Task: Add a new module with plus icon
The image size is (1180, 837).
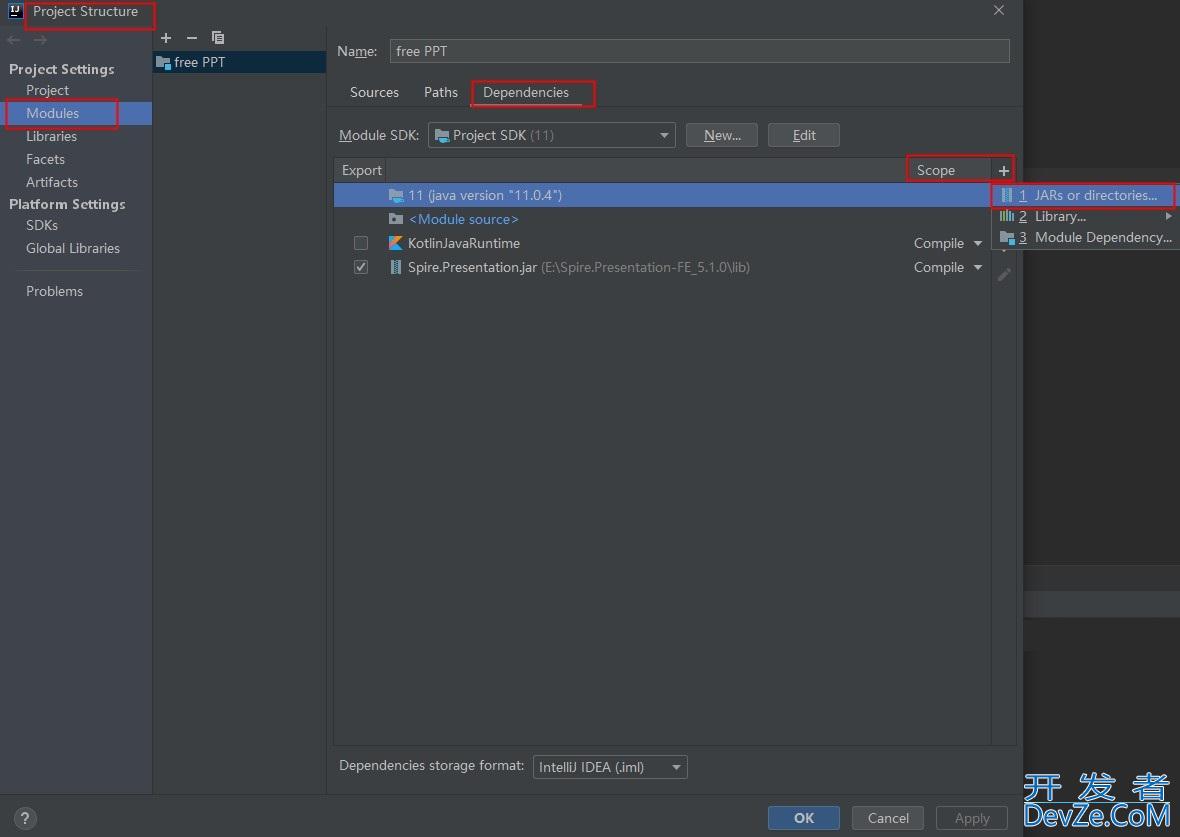Action: click(166, 38)
